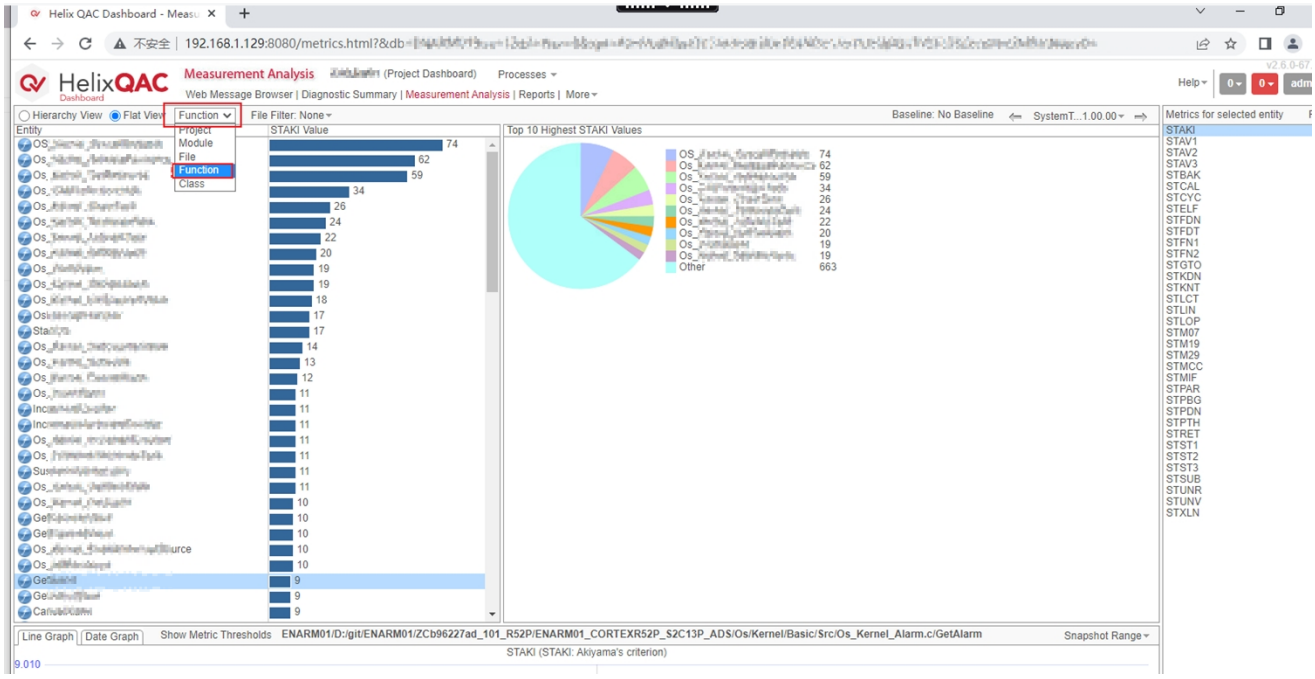Click the share icon in the address bar
Viewport: 1315px width, 679px height.
click(1202, 44)
